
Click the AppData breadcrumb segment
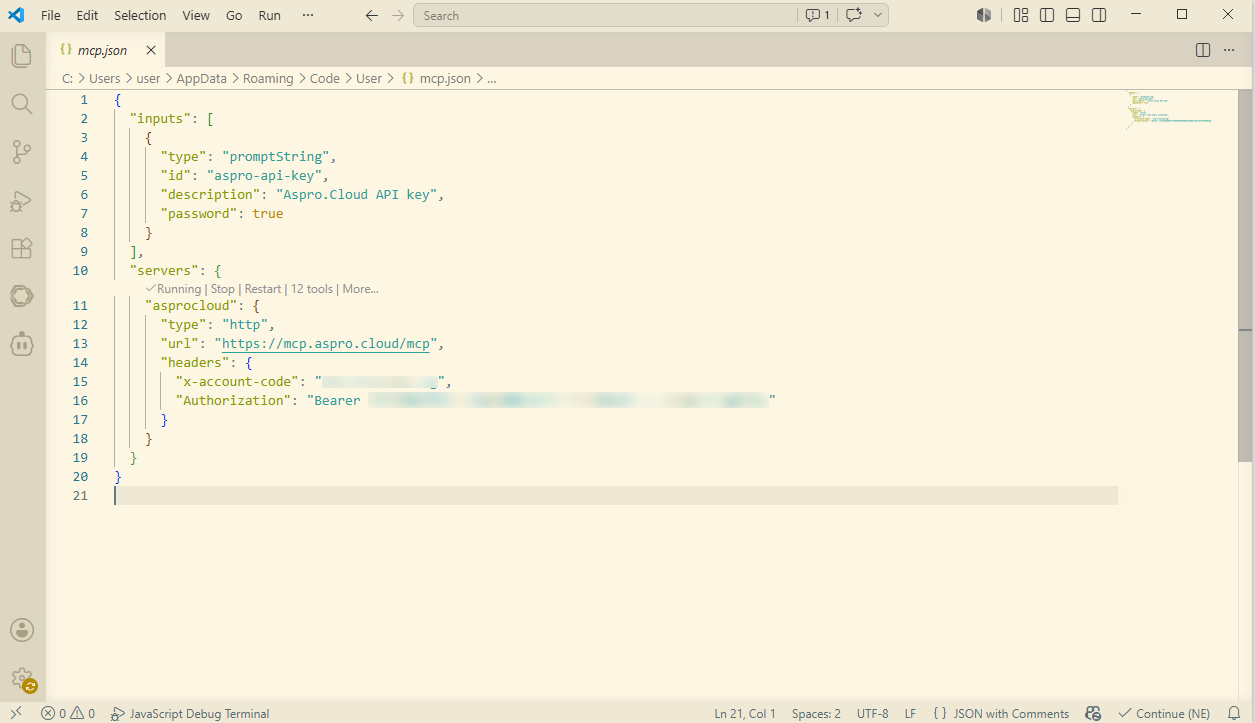click(202, 78)
